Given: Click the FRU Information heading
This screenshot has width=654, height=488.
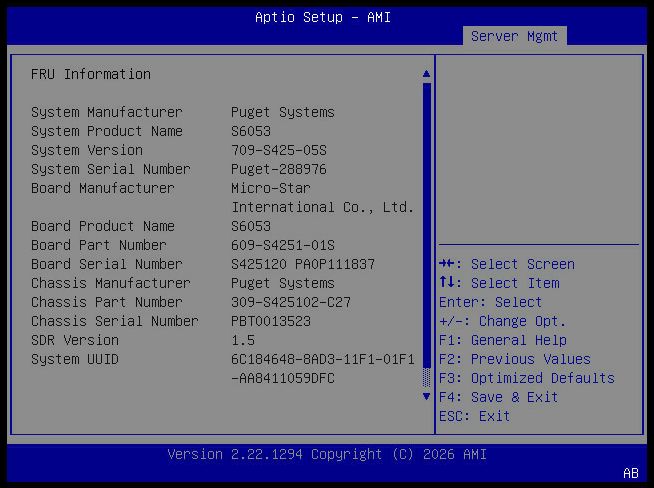Looking at the screenshot, I should 91,74.
